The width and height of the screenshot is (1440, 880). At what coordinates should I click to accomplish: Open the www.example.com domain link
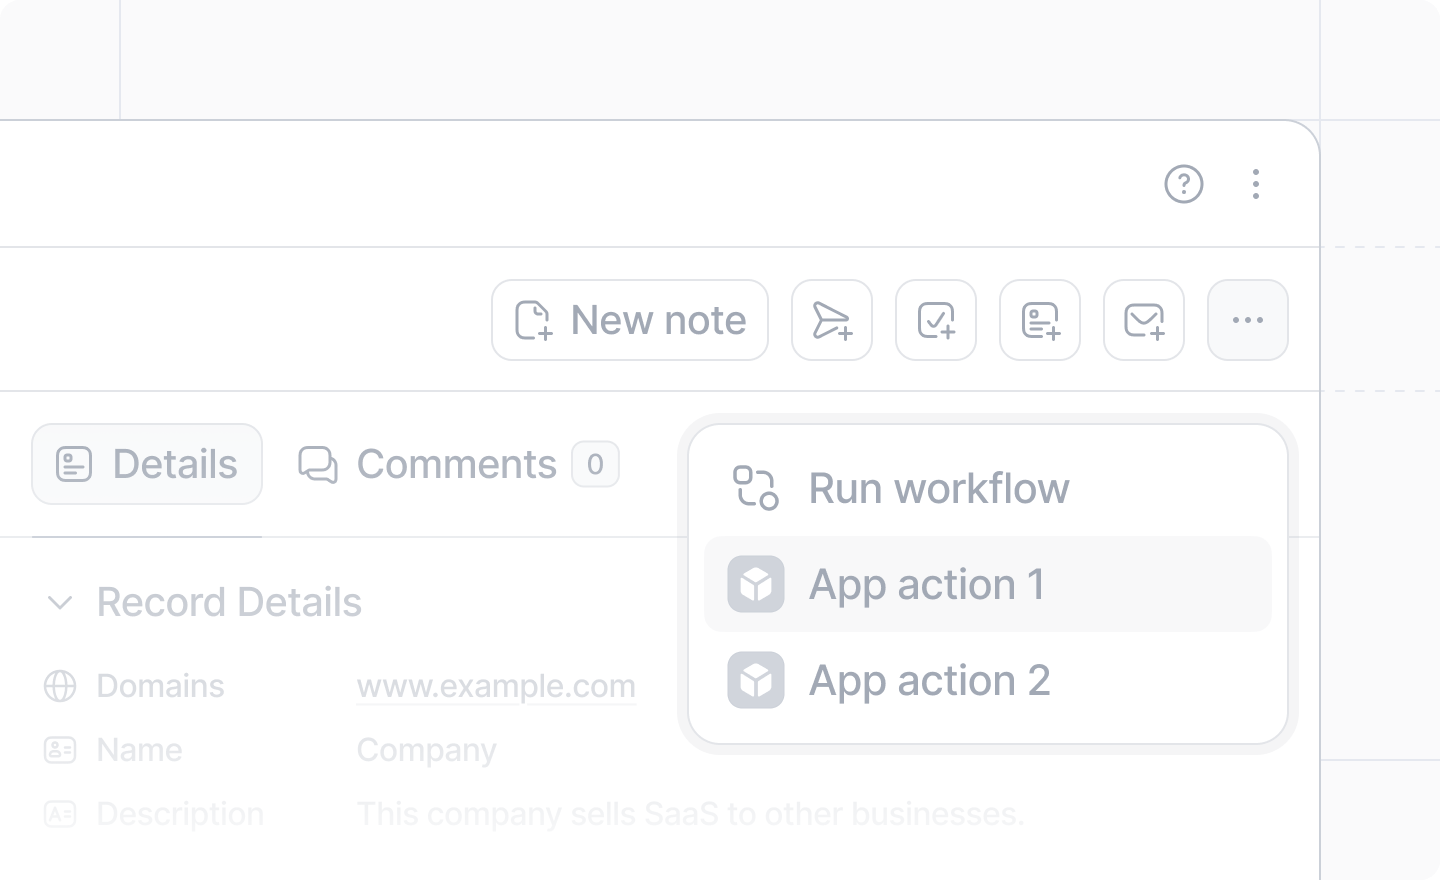496,686
